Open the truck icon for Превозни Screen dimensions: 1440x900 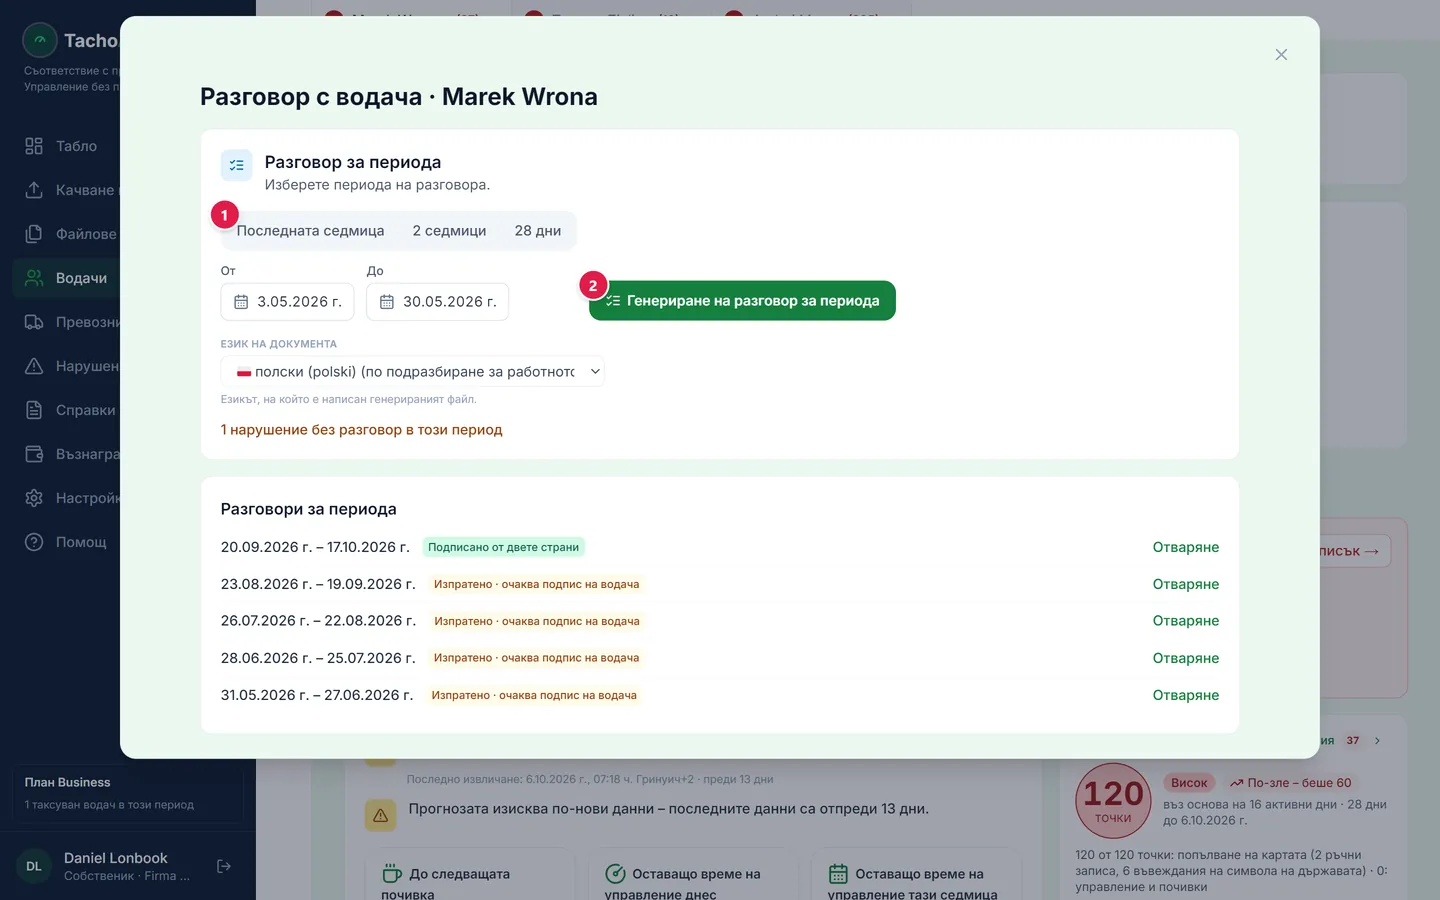point(34,322)
